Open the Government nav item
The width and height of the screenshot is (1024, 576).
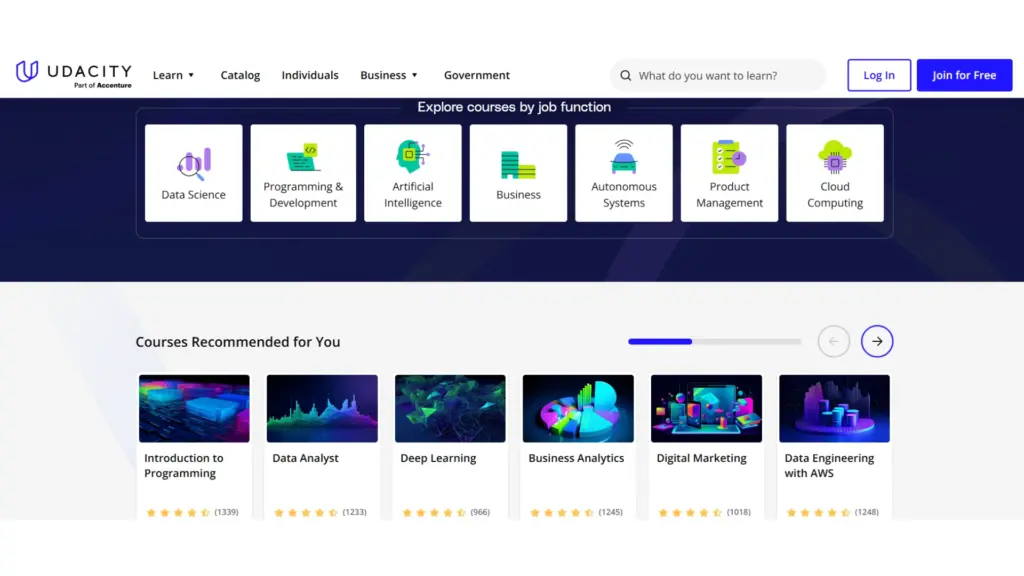(477, 75)
